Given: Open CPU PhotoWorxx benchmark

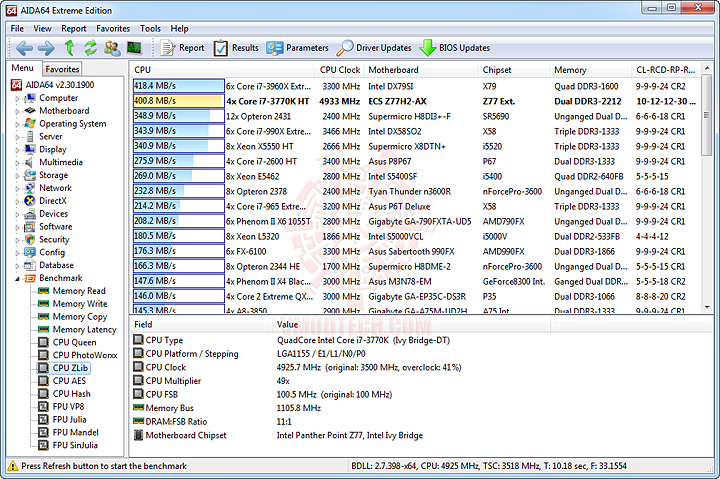Looking at the screenshot, I should 85,355.
